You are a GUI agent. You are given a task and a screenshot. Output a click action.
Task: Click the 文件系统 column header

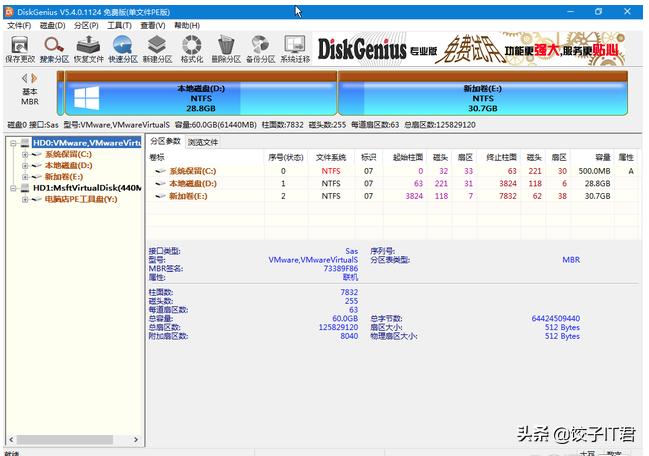331,157
